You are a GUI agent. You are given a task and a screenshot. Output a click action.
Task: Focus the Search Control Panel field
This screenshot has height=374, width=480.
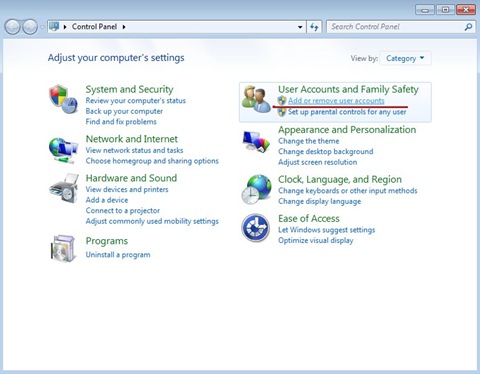[395, 27]
